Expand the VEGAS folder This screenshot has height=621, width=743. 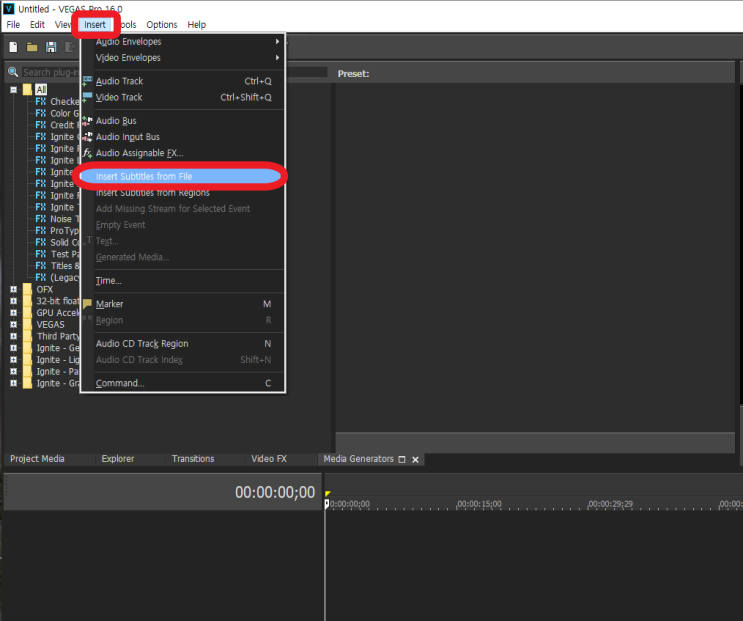(x=13, y=324)
